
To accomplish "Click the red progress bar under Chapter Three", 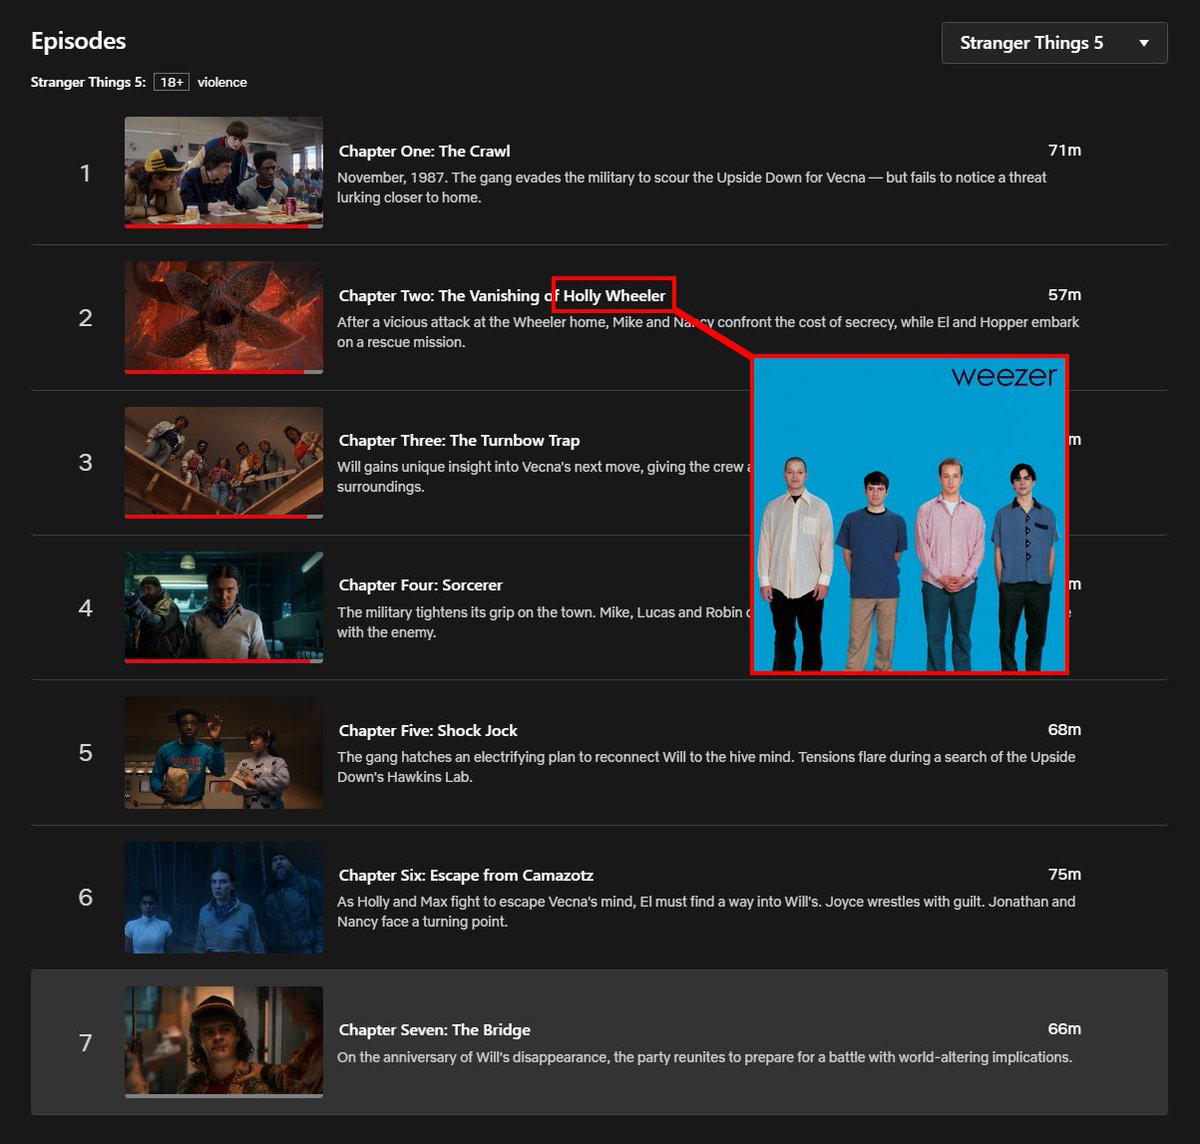I will (220, 518).
